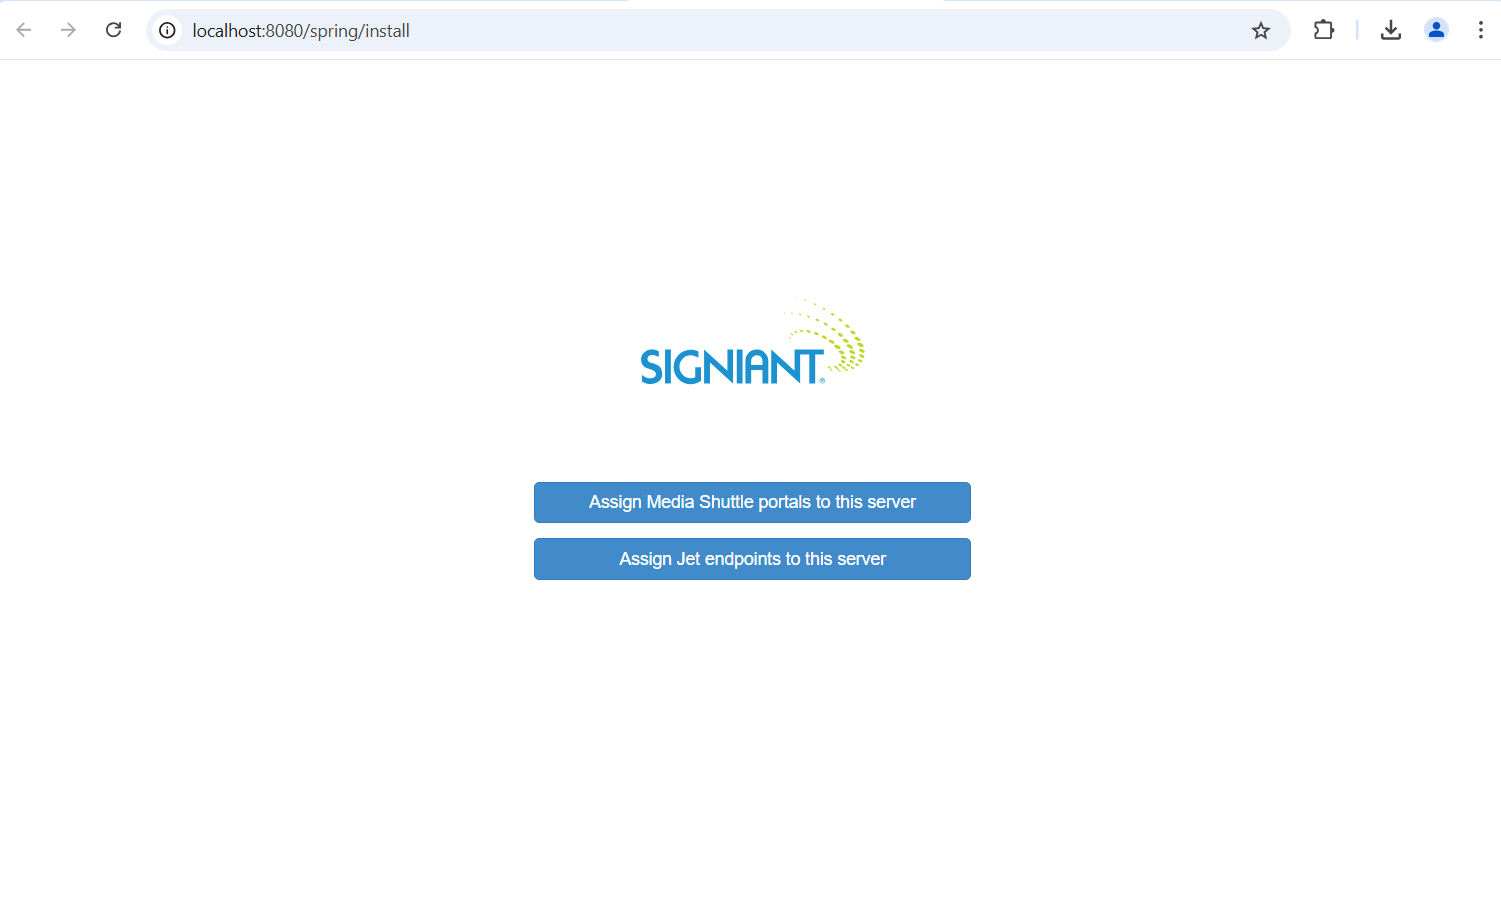Screen dimensions: 1501x905
Task: Click the letter 'S' of the Signiant logo
Action: 653,367
